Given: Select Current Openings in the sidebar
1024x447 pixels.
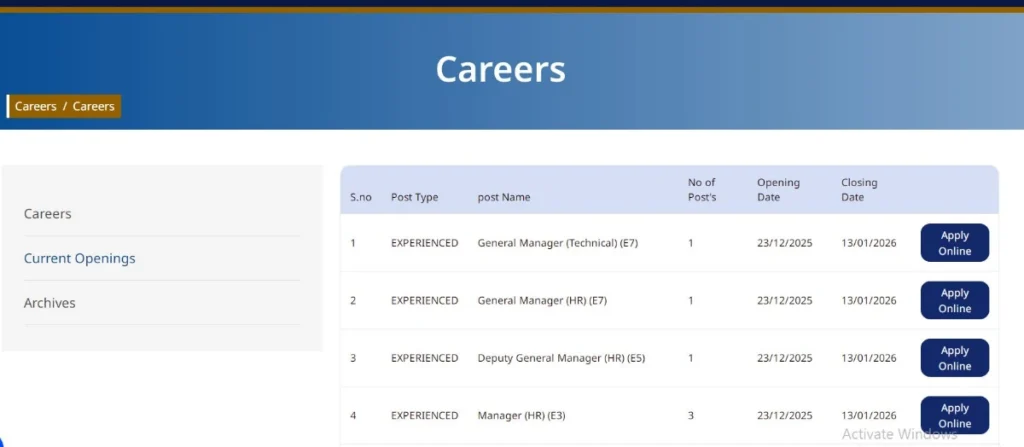Looking at the screenshot, I should pos(80,258).
